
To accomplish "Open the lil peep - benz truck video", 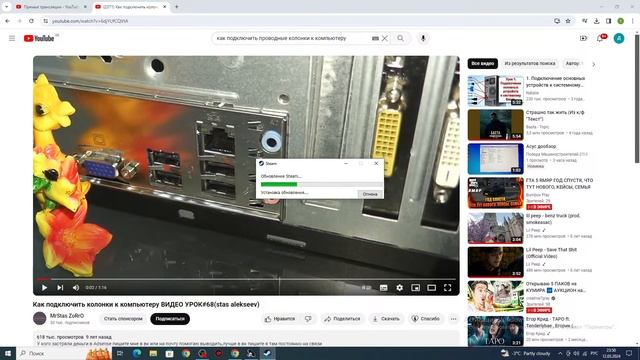I will [495, 228].
